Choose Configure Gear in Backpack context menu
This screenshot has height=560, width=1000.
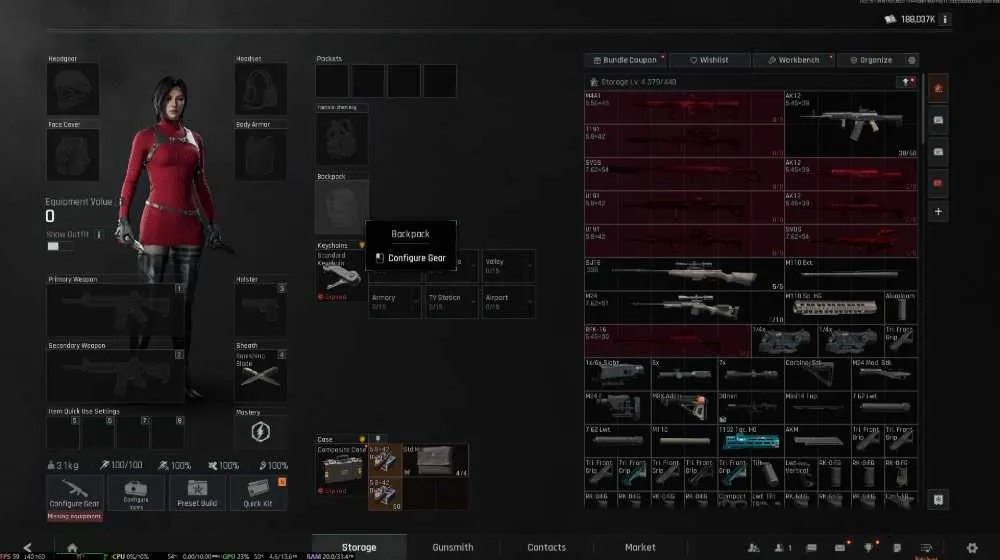click(411, 258)
